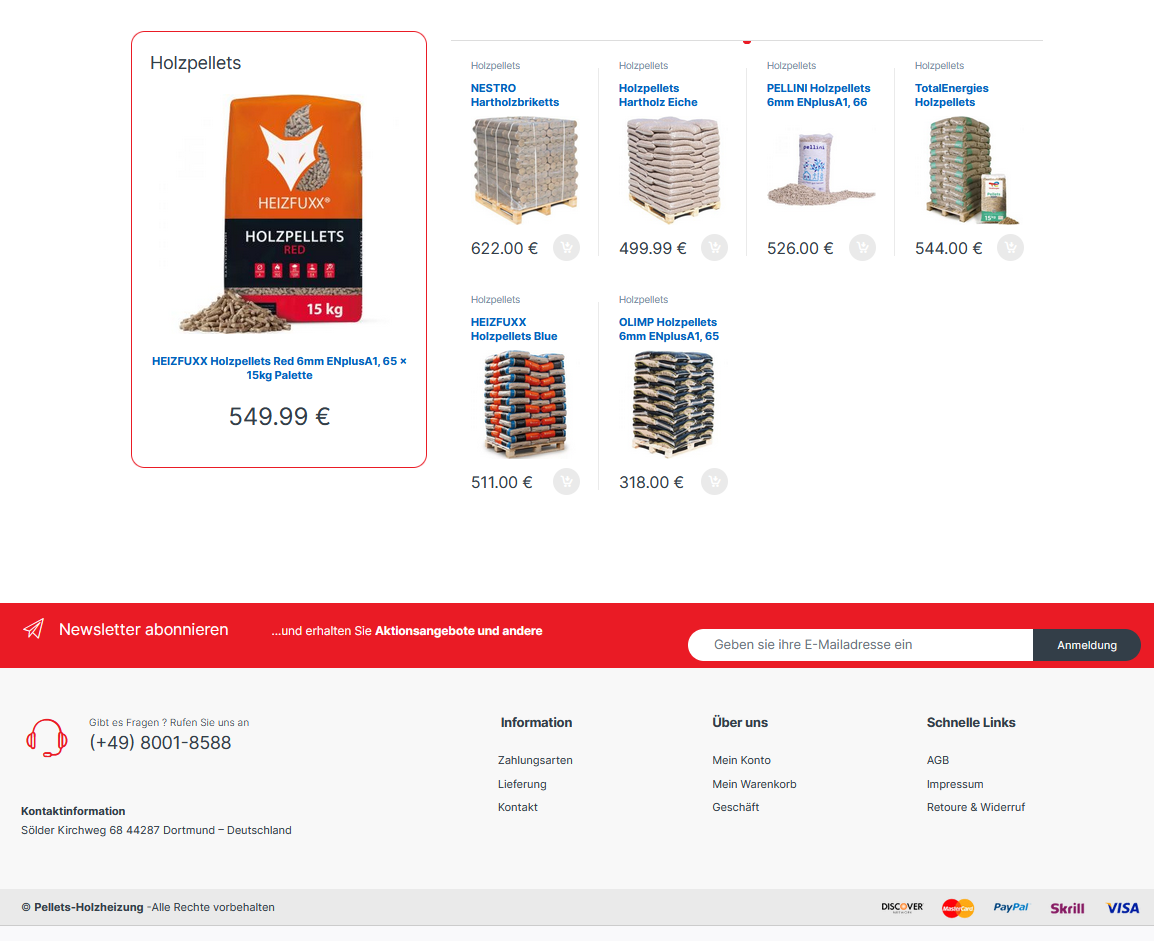Click Holzpellets category above OLIMP product
Viewport: 1154px width, 941px height.
click(x=643, y=299)
